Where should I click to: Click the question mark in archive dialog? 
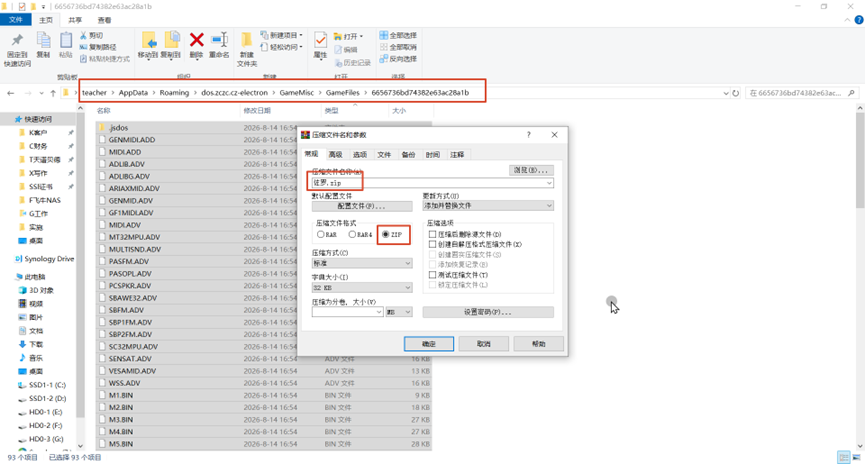528,135
